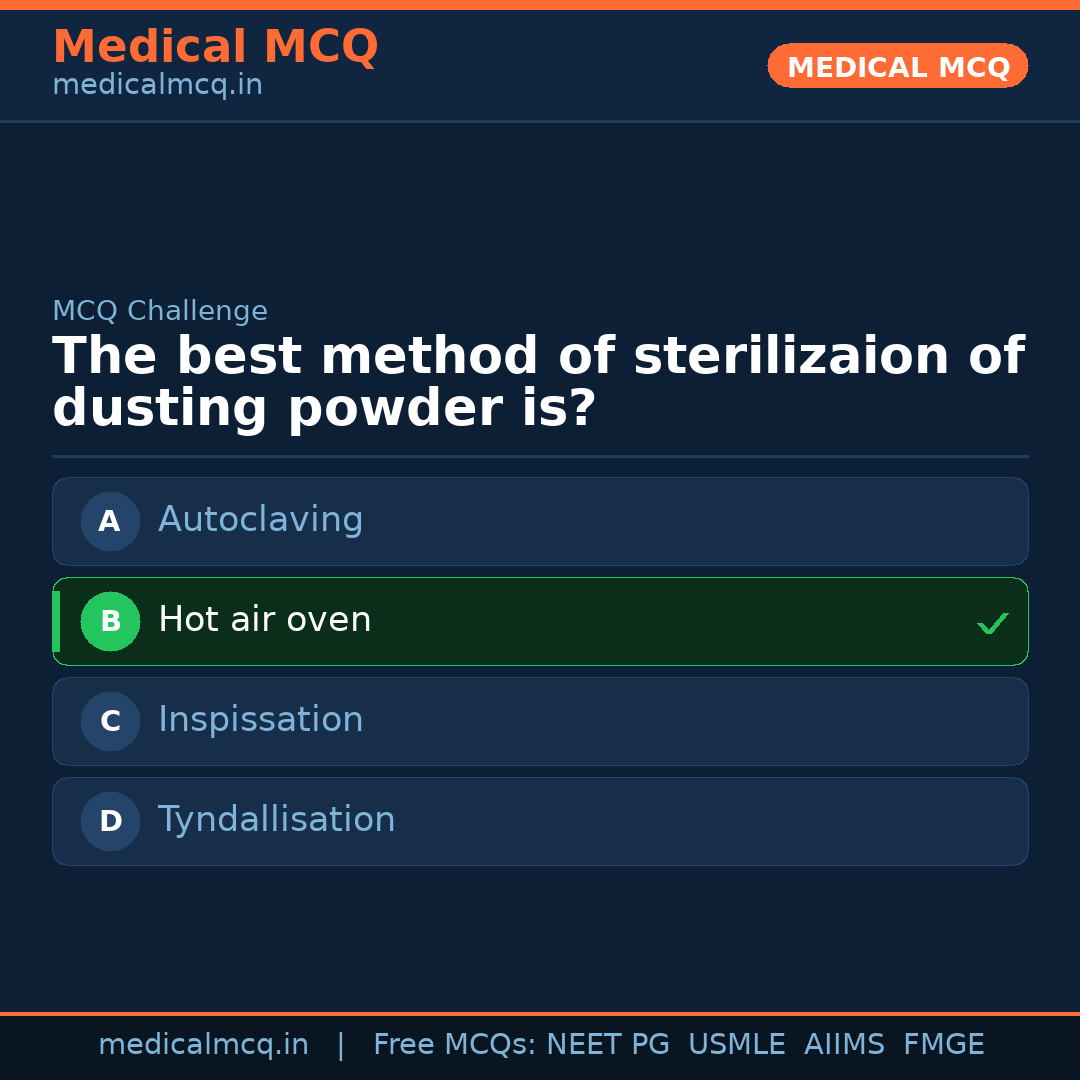Click the letter A circle badge
Screen dimensions: 1080x1080
(x=110, y=521)
